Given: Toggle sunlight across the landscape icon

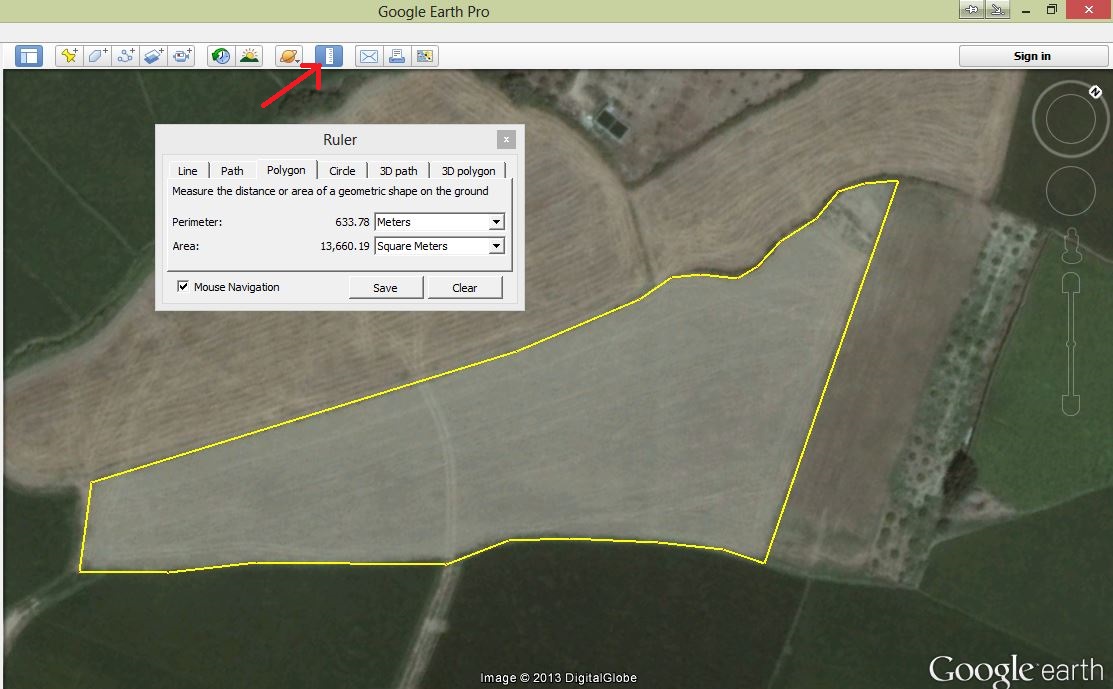Looking at the screenshot, I should coord(248,56).
